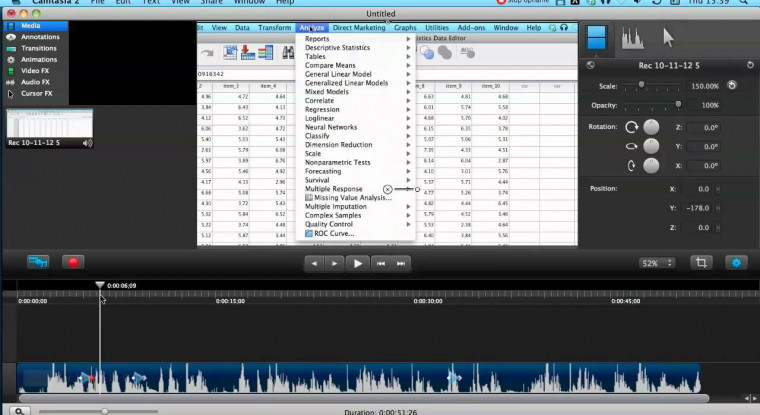Click the Position X stepper

click(x=718, y=189)
